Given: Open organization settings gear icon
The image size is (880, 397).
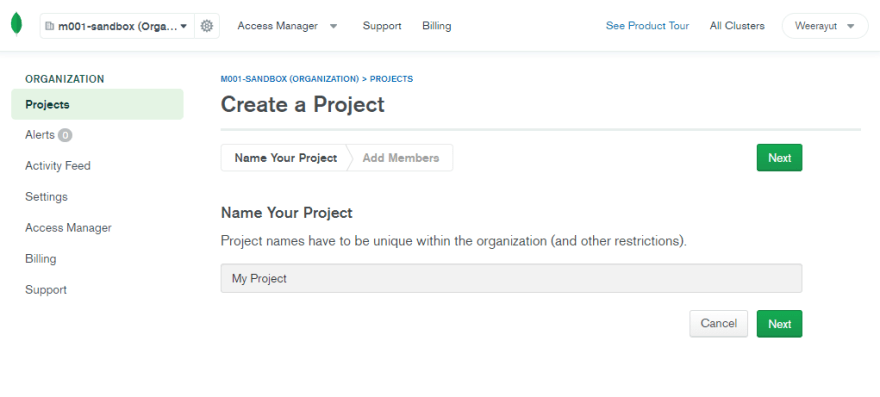Looking at the screenshot, I should coord(207,26).
